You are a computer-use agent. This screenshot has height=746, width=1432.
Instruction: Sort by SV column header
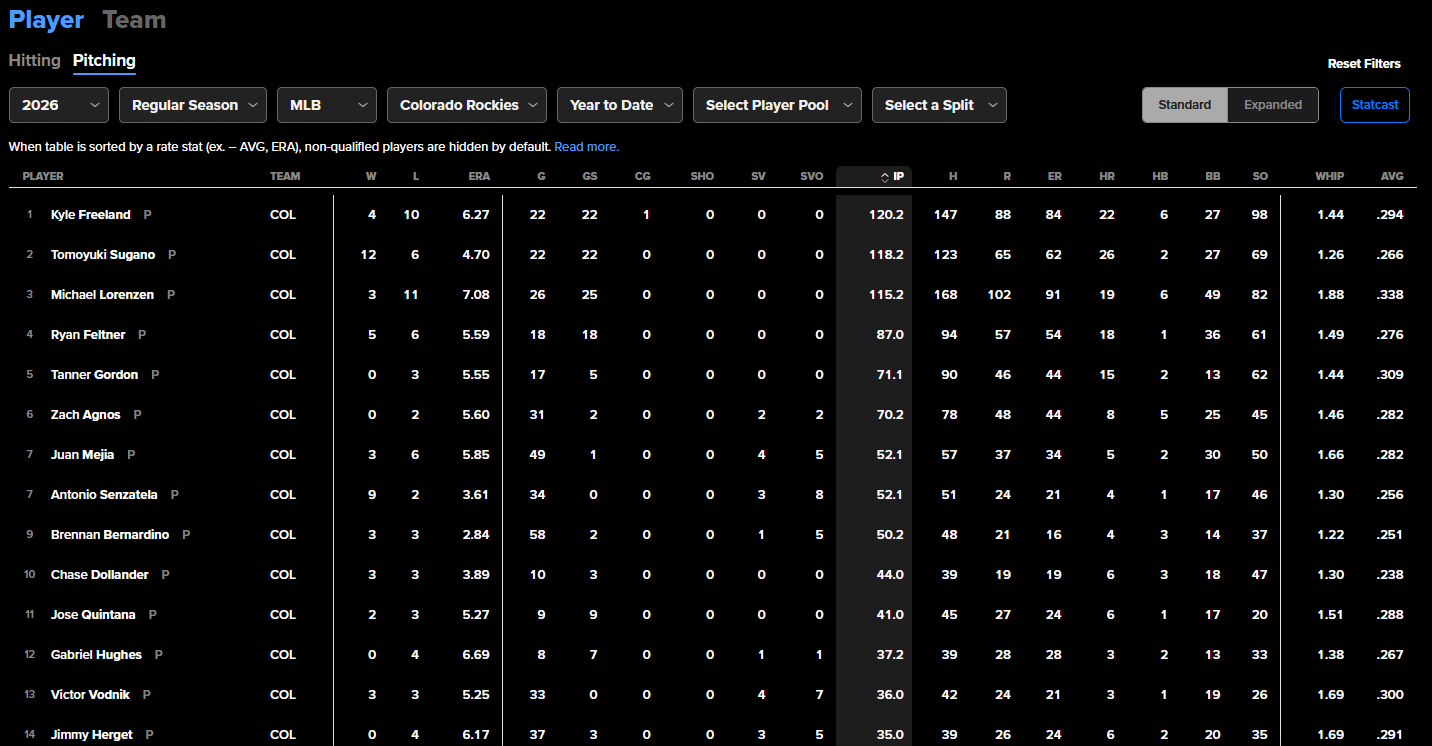point(758,177)
